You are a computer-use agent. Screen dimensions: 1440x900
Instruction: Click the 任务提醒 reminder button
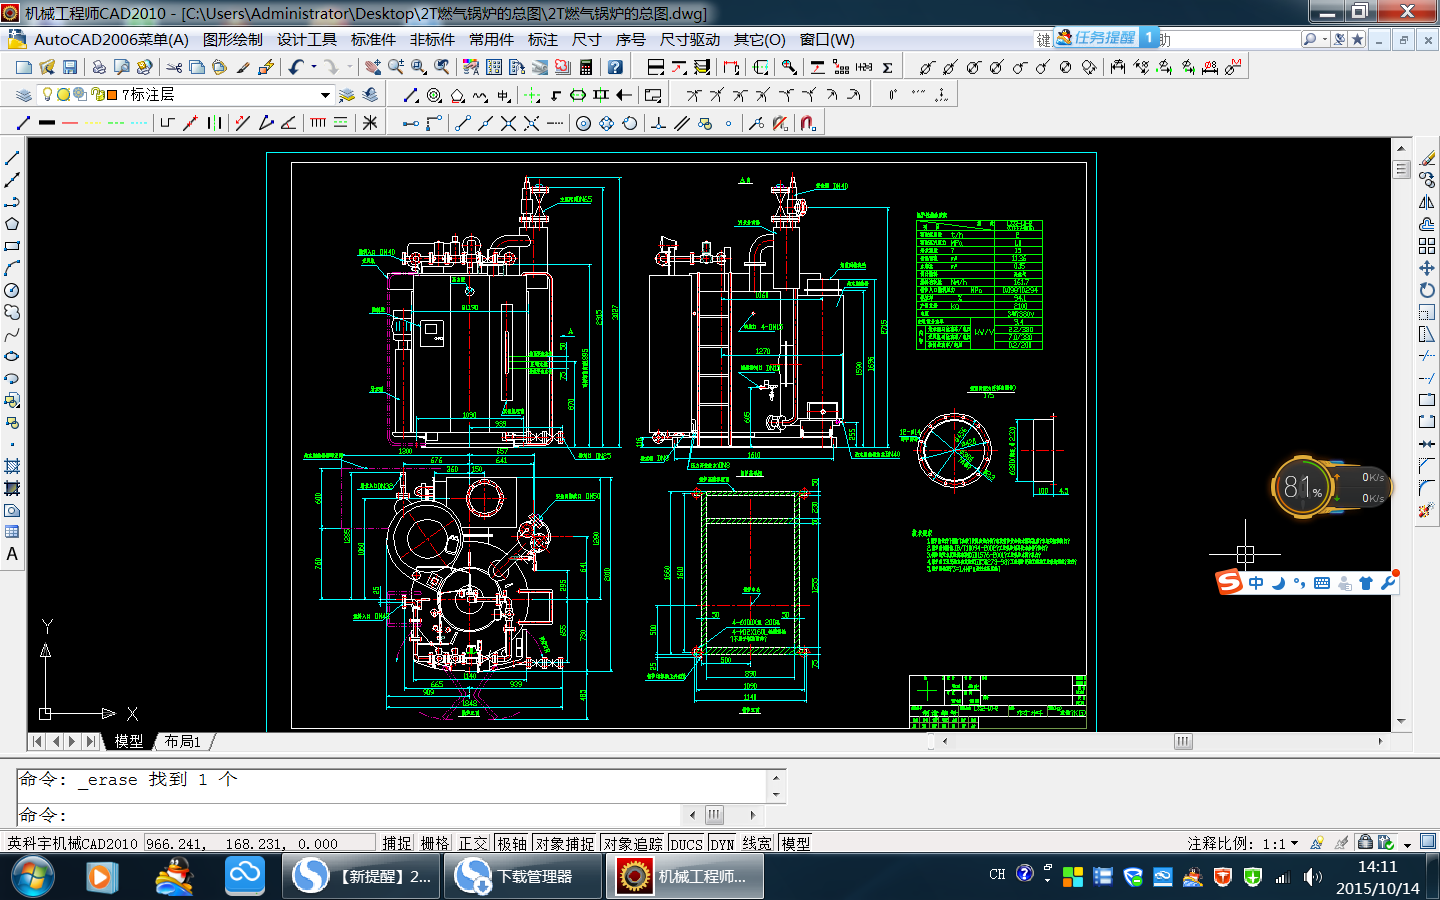click(x=1097, y=38)
